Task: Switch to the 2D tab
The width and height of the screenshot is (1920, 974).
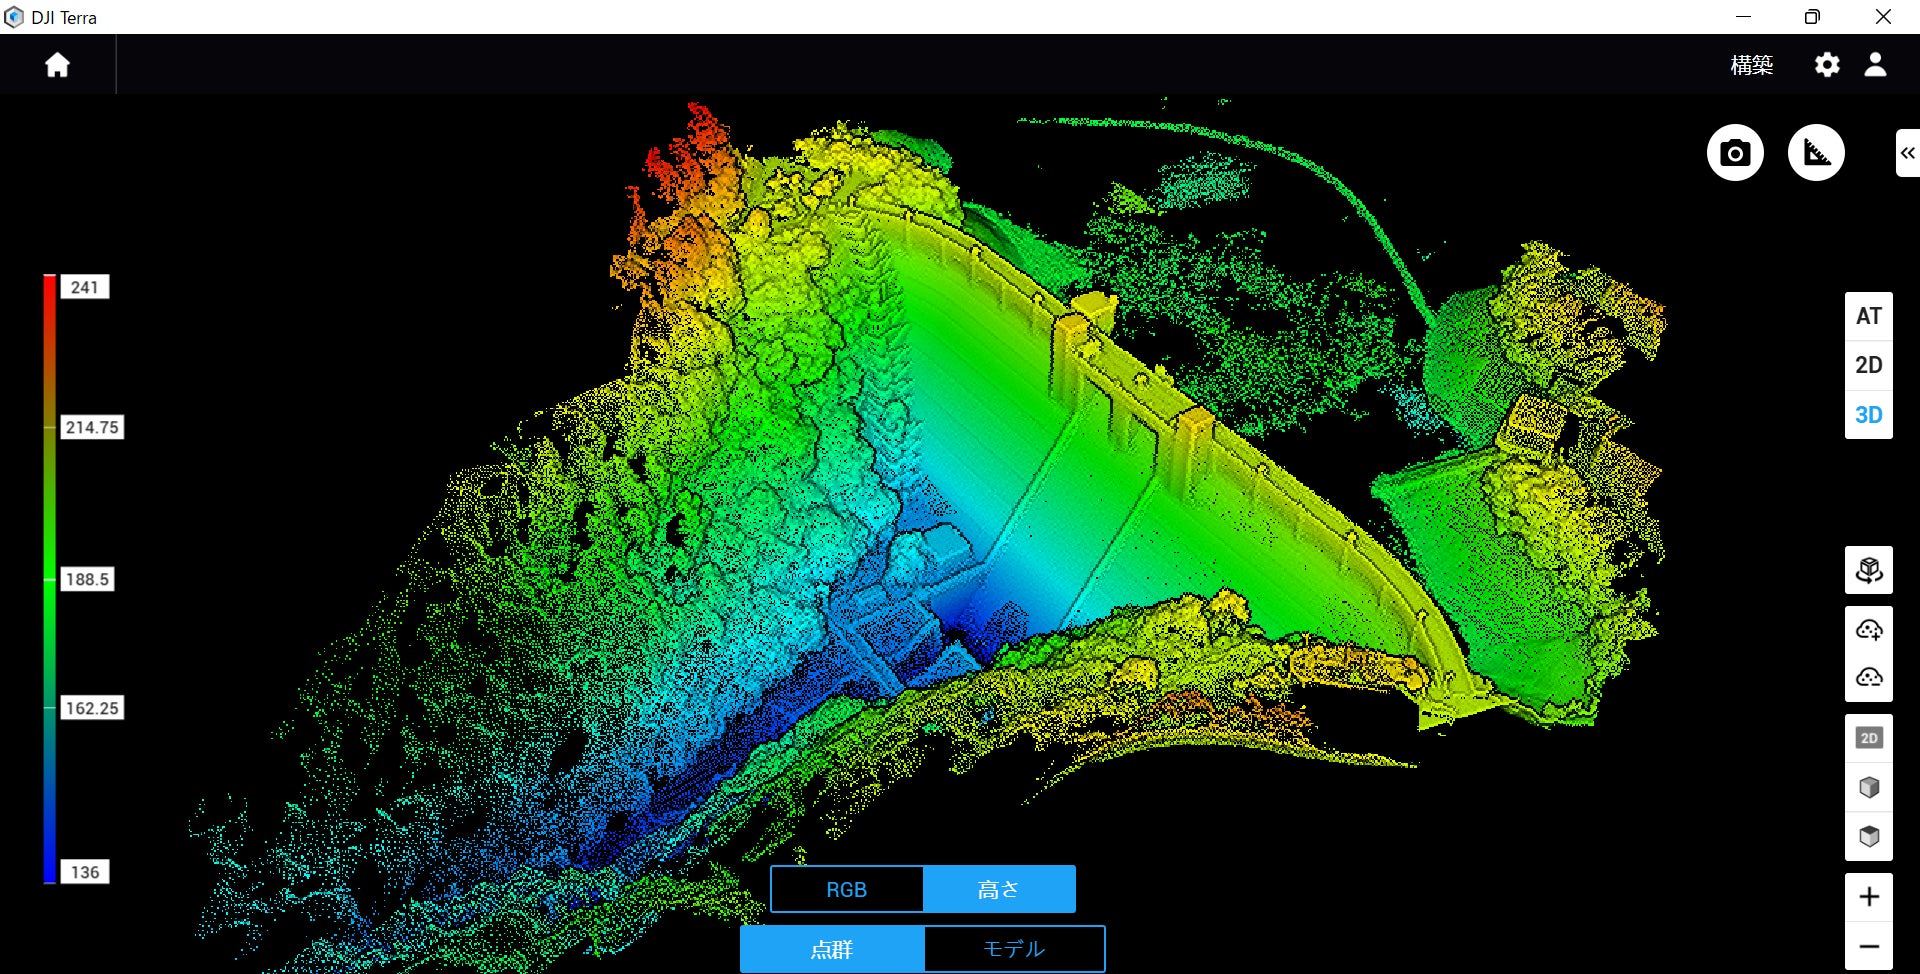Action: [x=1868, y=365]
